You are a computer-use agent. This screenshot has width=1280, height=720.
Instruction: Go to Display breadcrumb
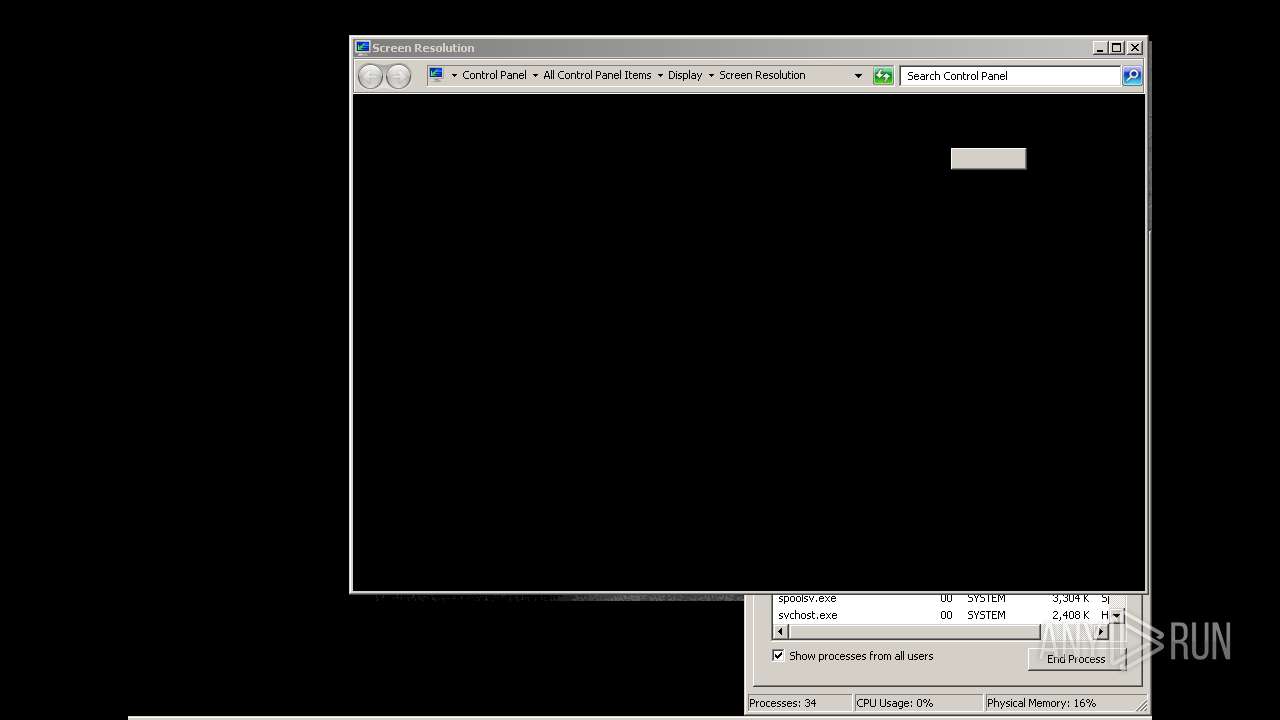(685, 75)
